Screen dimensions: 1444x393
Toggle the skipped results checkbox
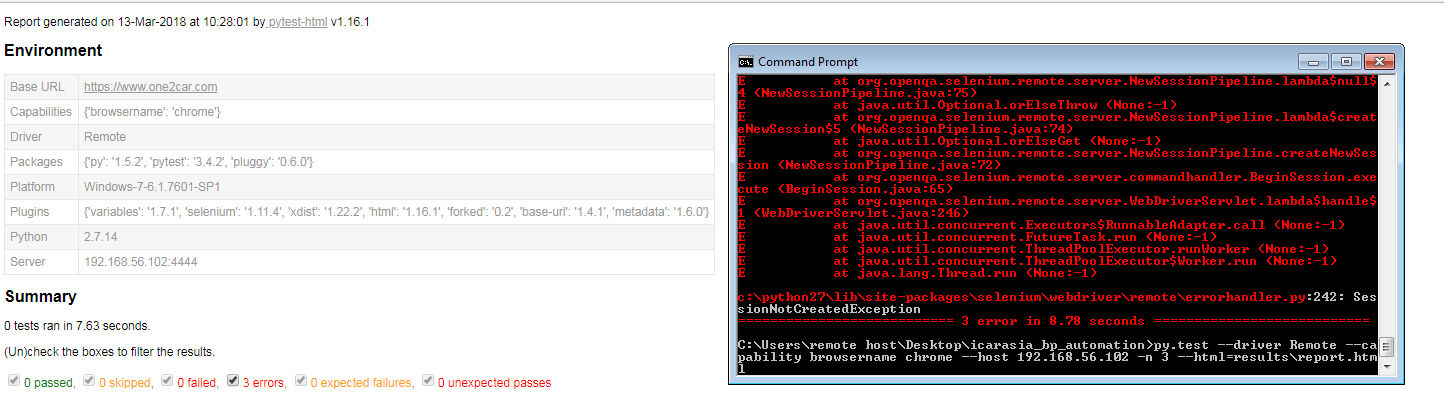89,381
